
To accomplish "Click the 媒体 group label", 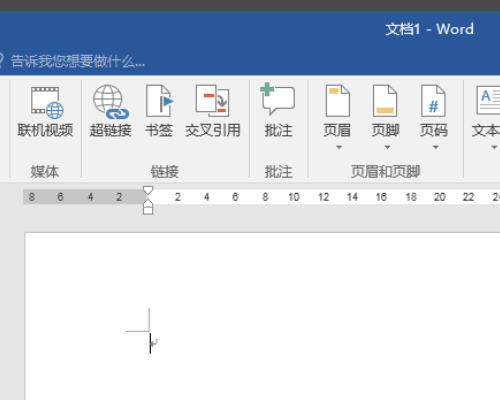I will point(45,172).
